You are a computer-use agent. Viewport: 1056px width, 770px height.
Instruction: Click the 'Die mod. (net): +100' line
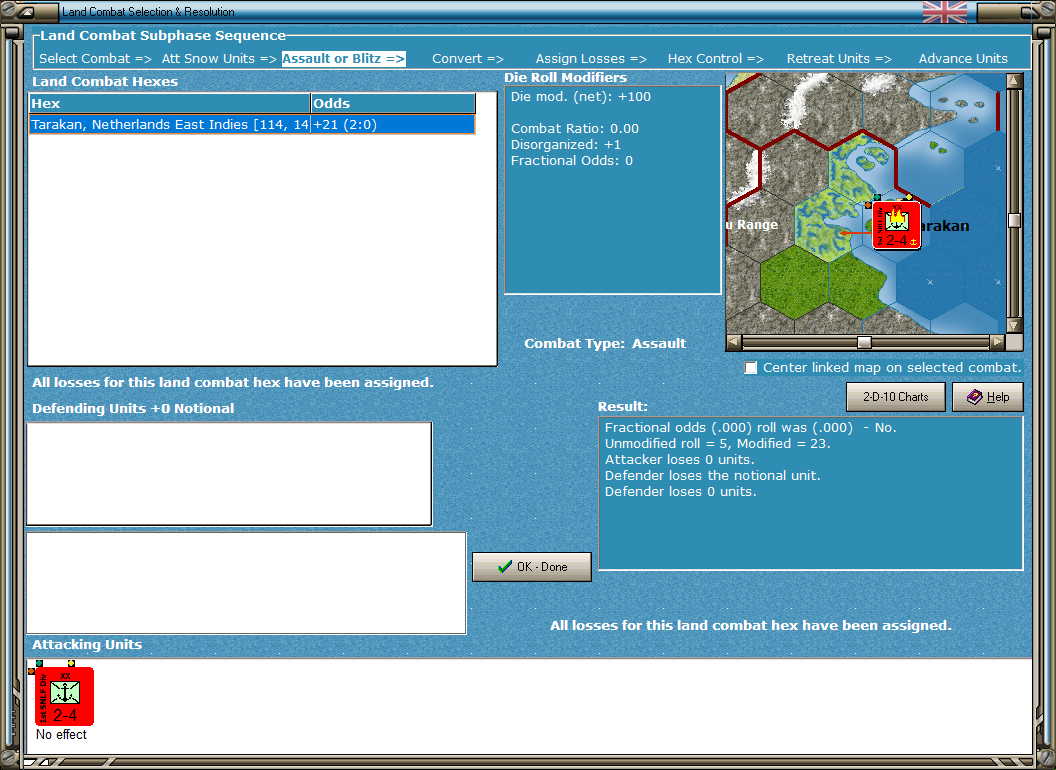tap(581, 96)
